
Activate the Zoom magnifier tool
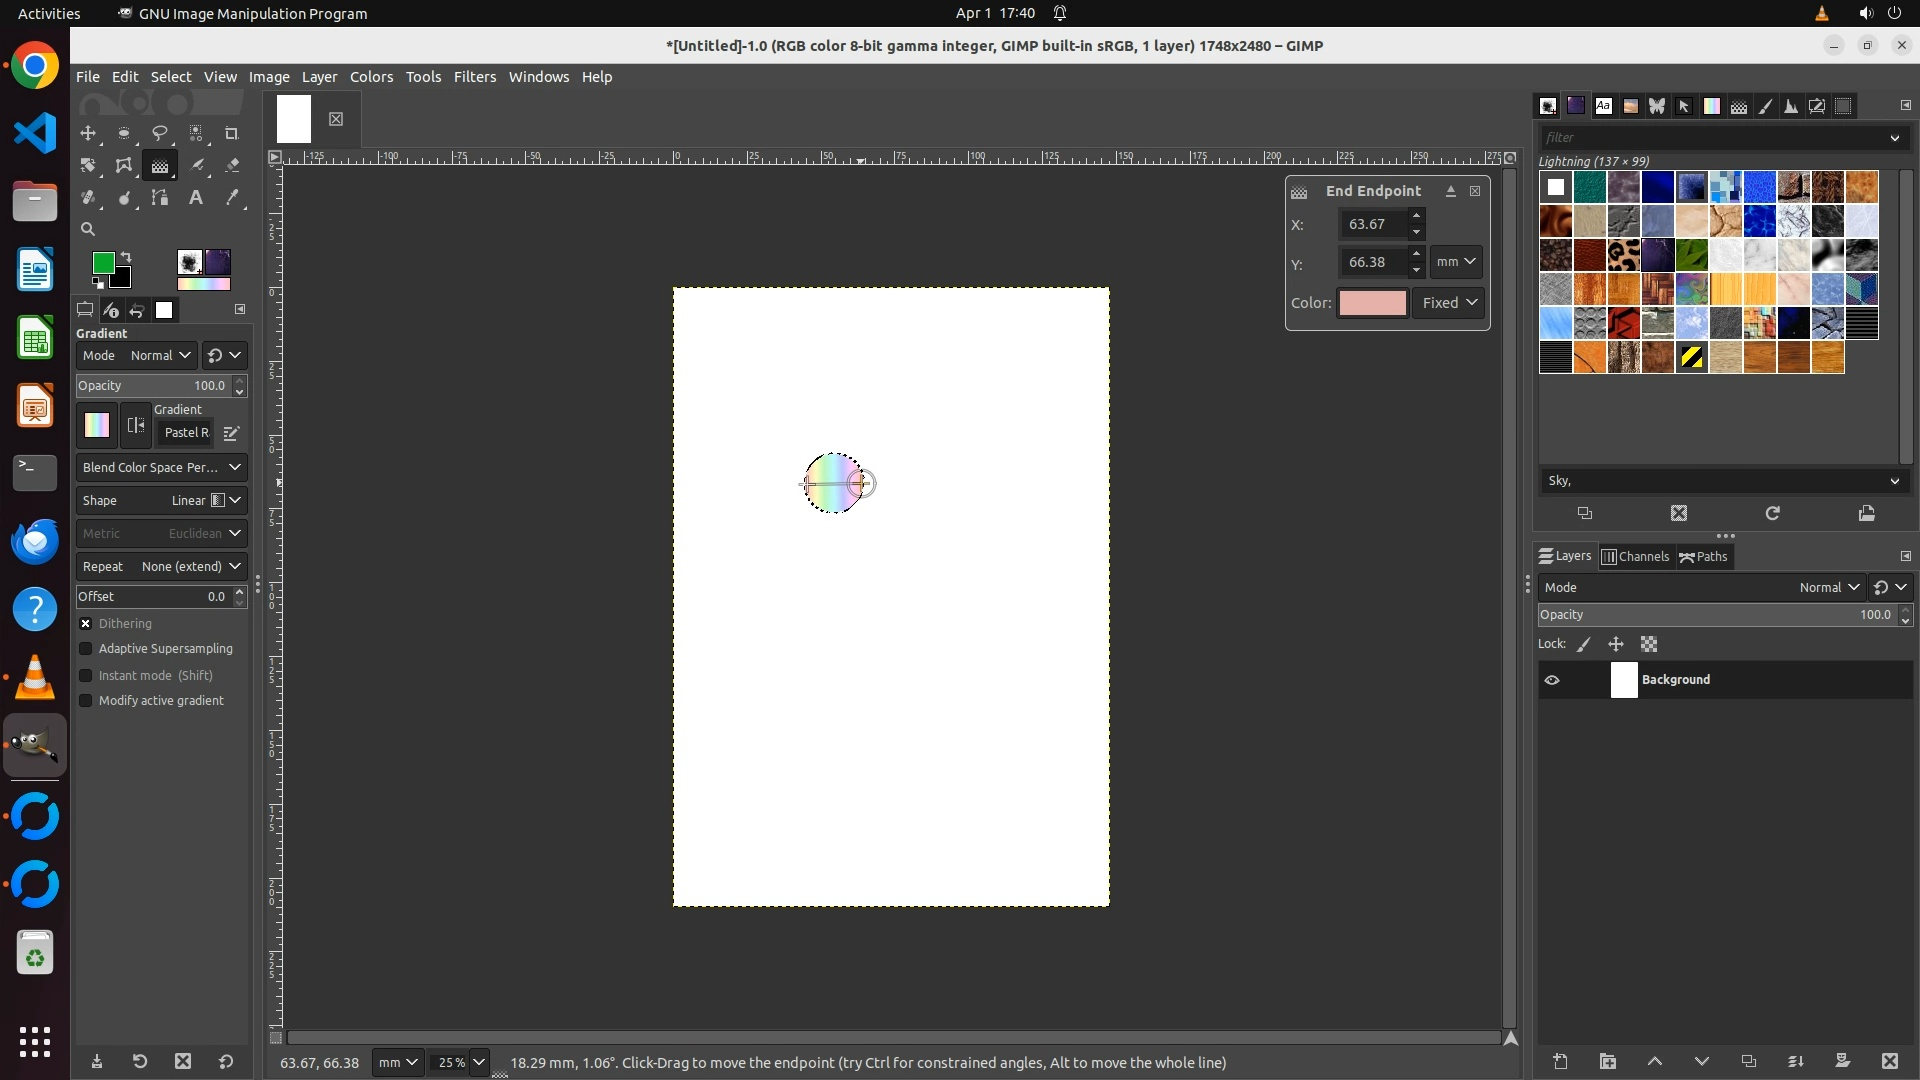point(88,229)
